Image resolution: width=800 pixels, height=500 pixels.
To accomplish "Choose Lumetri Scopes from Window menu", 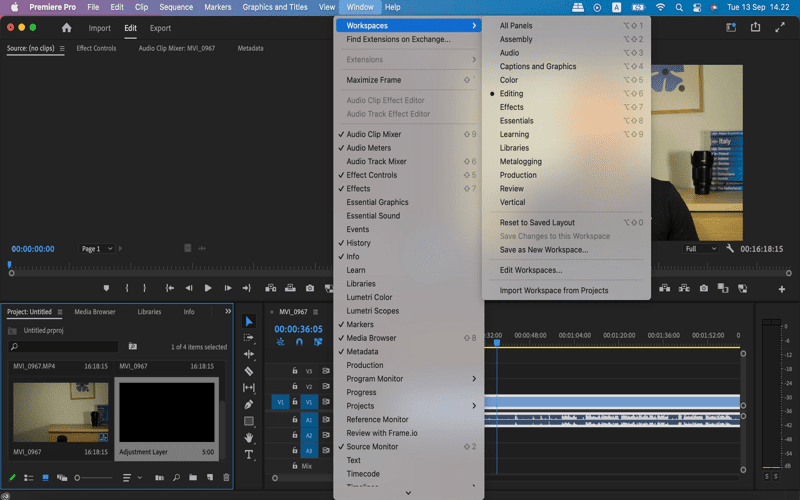I will (408, 311).
